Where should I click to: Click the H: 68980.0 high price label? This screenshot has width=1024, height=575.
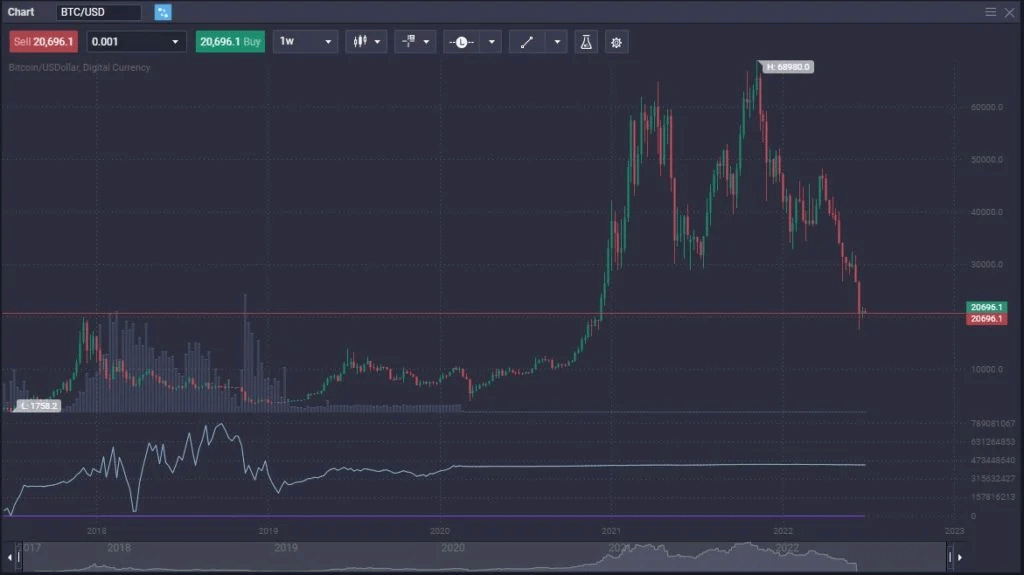[788, 67]
